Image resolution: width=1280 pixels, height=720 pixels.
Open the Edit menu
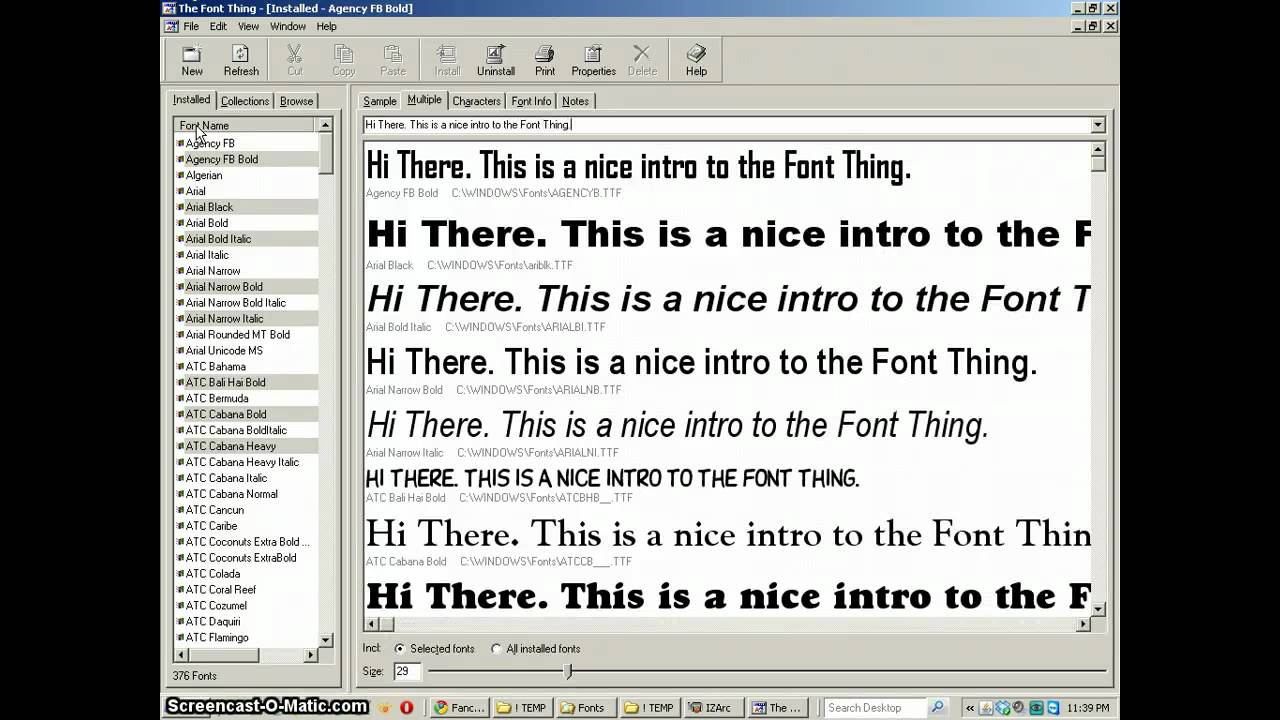[218, 26]
